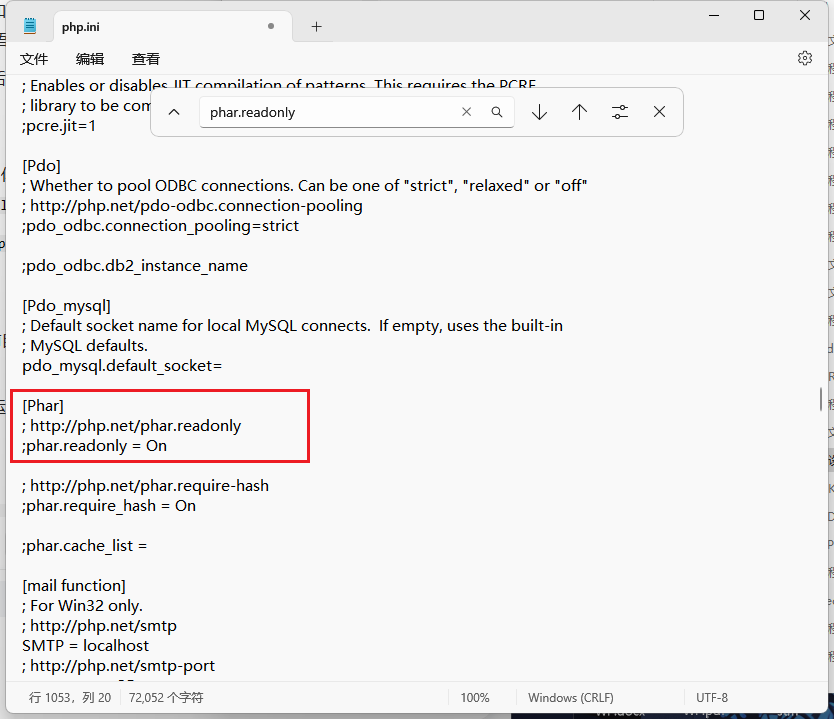
Task: Open the 查看 menu
Action: click(x=146, y=59)
